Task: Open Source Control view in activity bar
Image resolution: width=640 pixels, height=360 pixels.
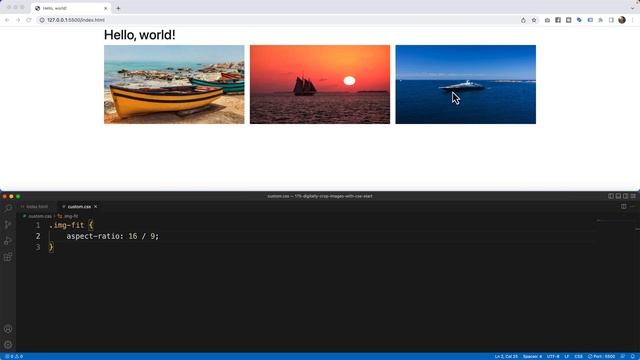Action: 8,224
